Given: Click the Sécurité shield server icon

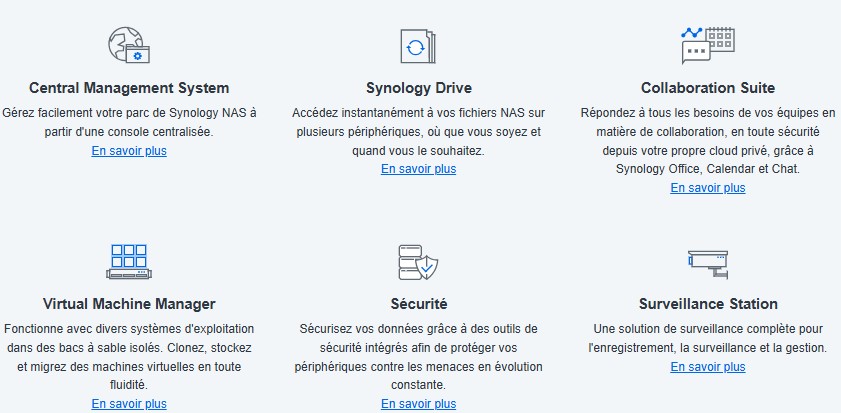Looking at the screenshot, I should tap(418, 262).
